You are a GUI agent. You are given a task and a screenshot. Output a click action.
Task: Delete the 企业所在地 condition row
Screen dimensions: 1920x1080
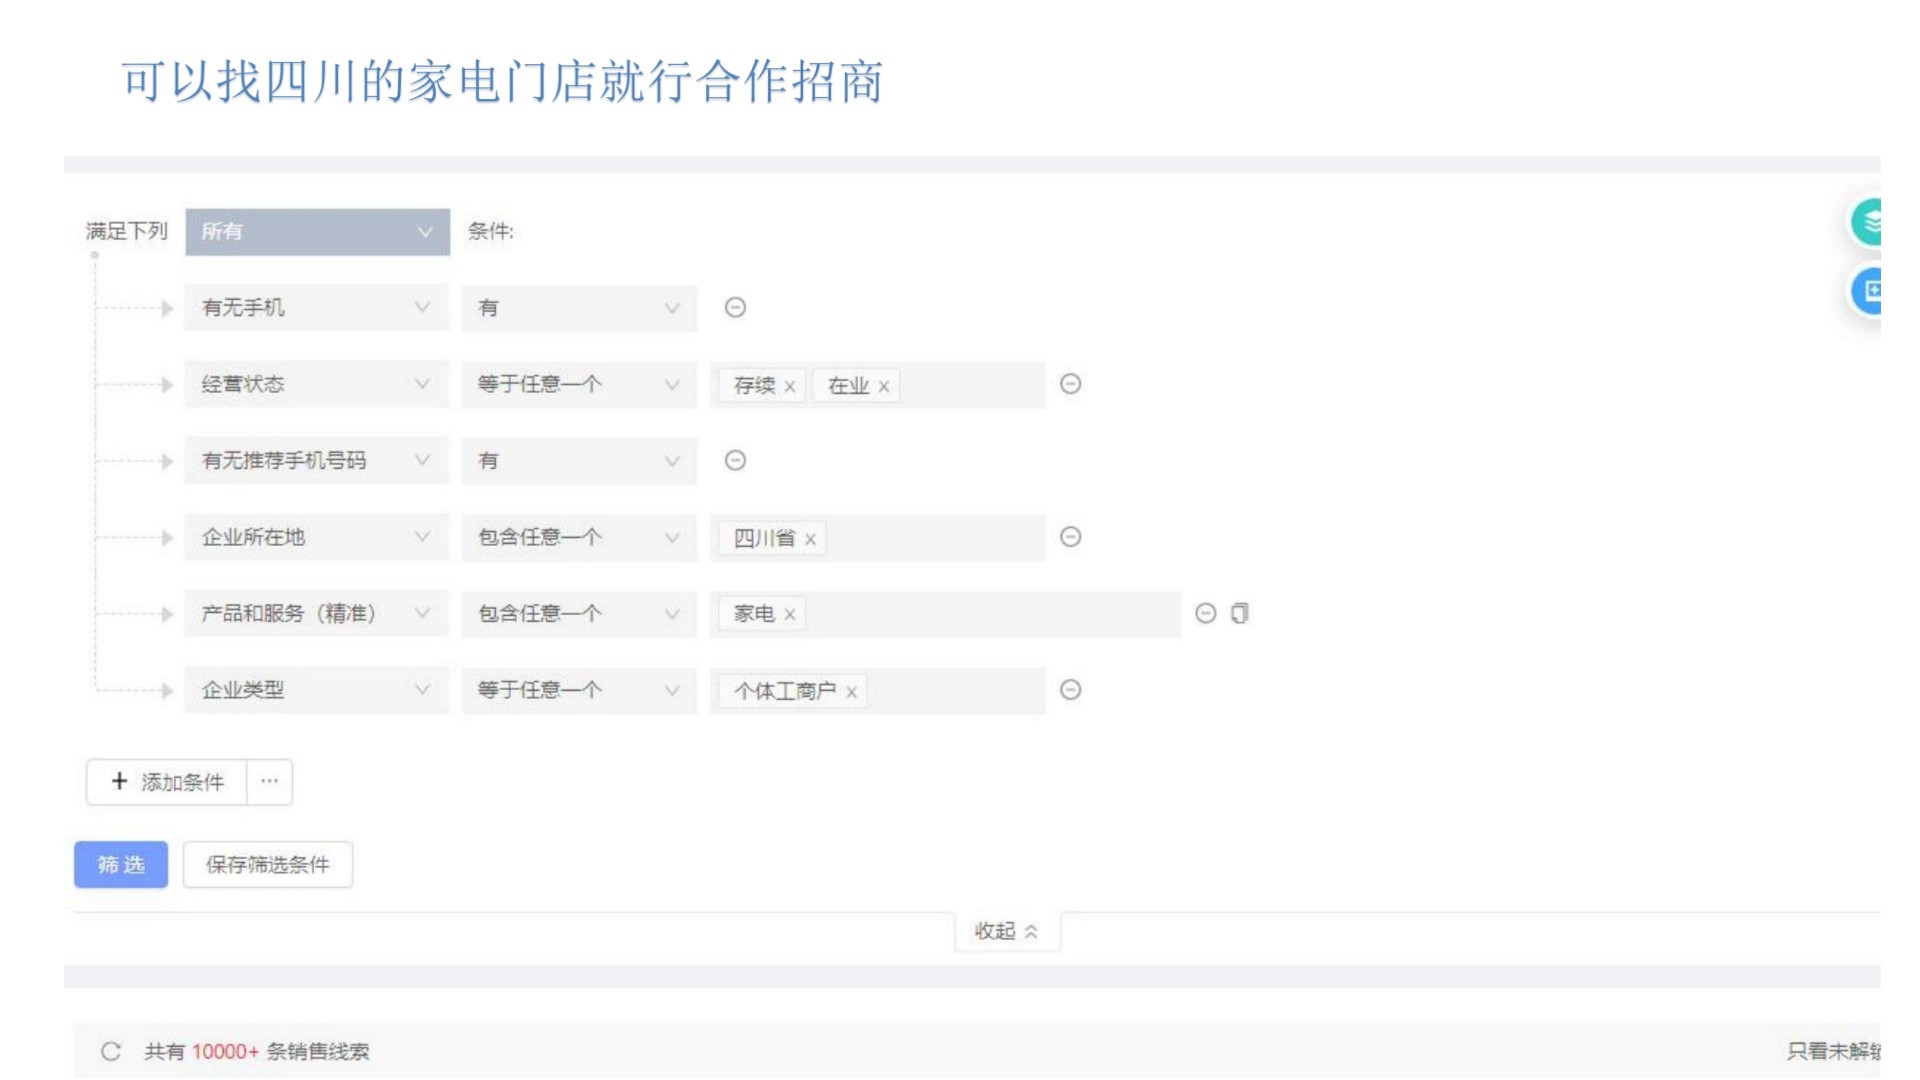pos(1070,537)
